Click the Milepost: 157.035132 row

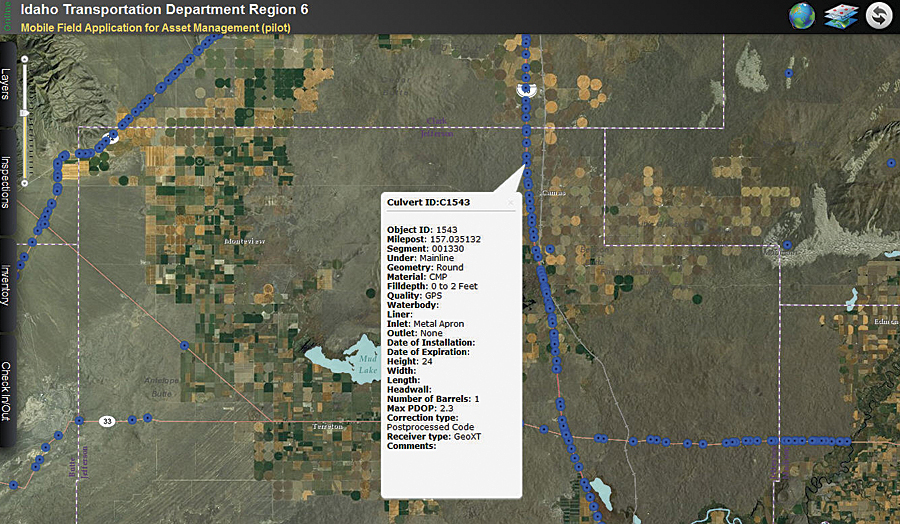coord(434,239)
